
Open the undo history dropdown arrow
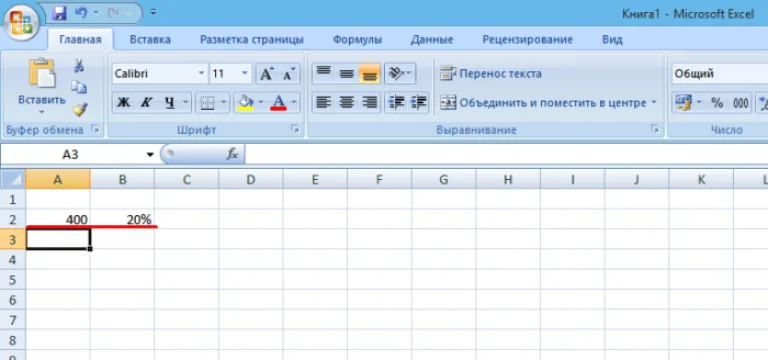pos(96,13)
